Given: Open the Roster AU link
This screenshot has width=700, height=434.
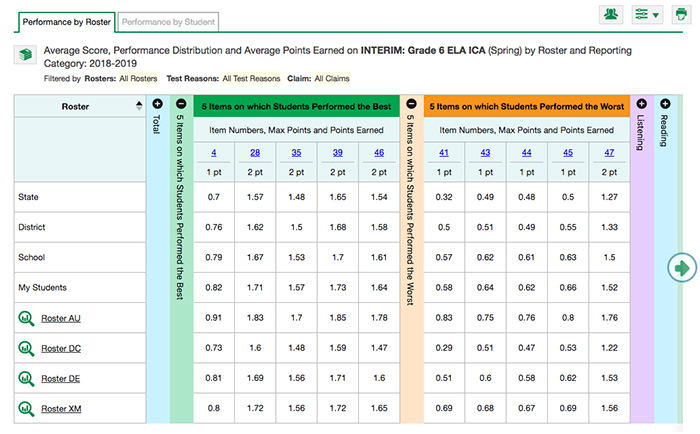Looking at the screenshot, I should pos(61,318).
